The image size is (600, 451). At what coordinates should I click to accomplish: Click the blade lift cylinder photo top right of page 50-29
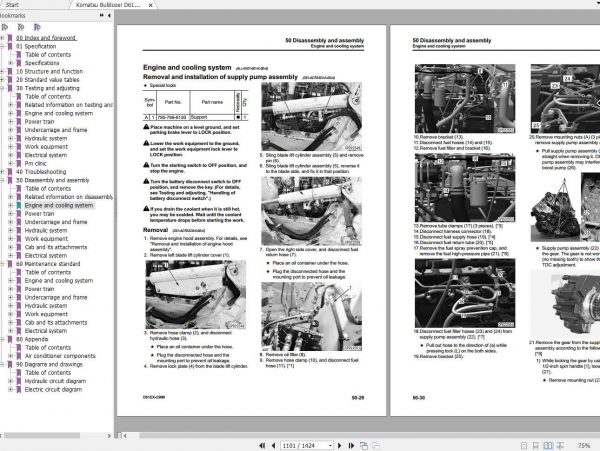point(311,117)
